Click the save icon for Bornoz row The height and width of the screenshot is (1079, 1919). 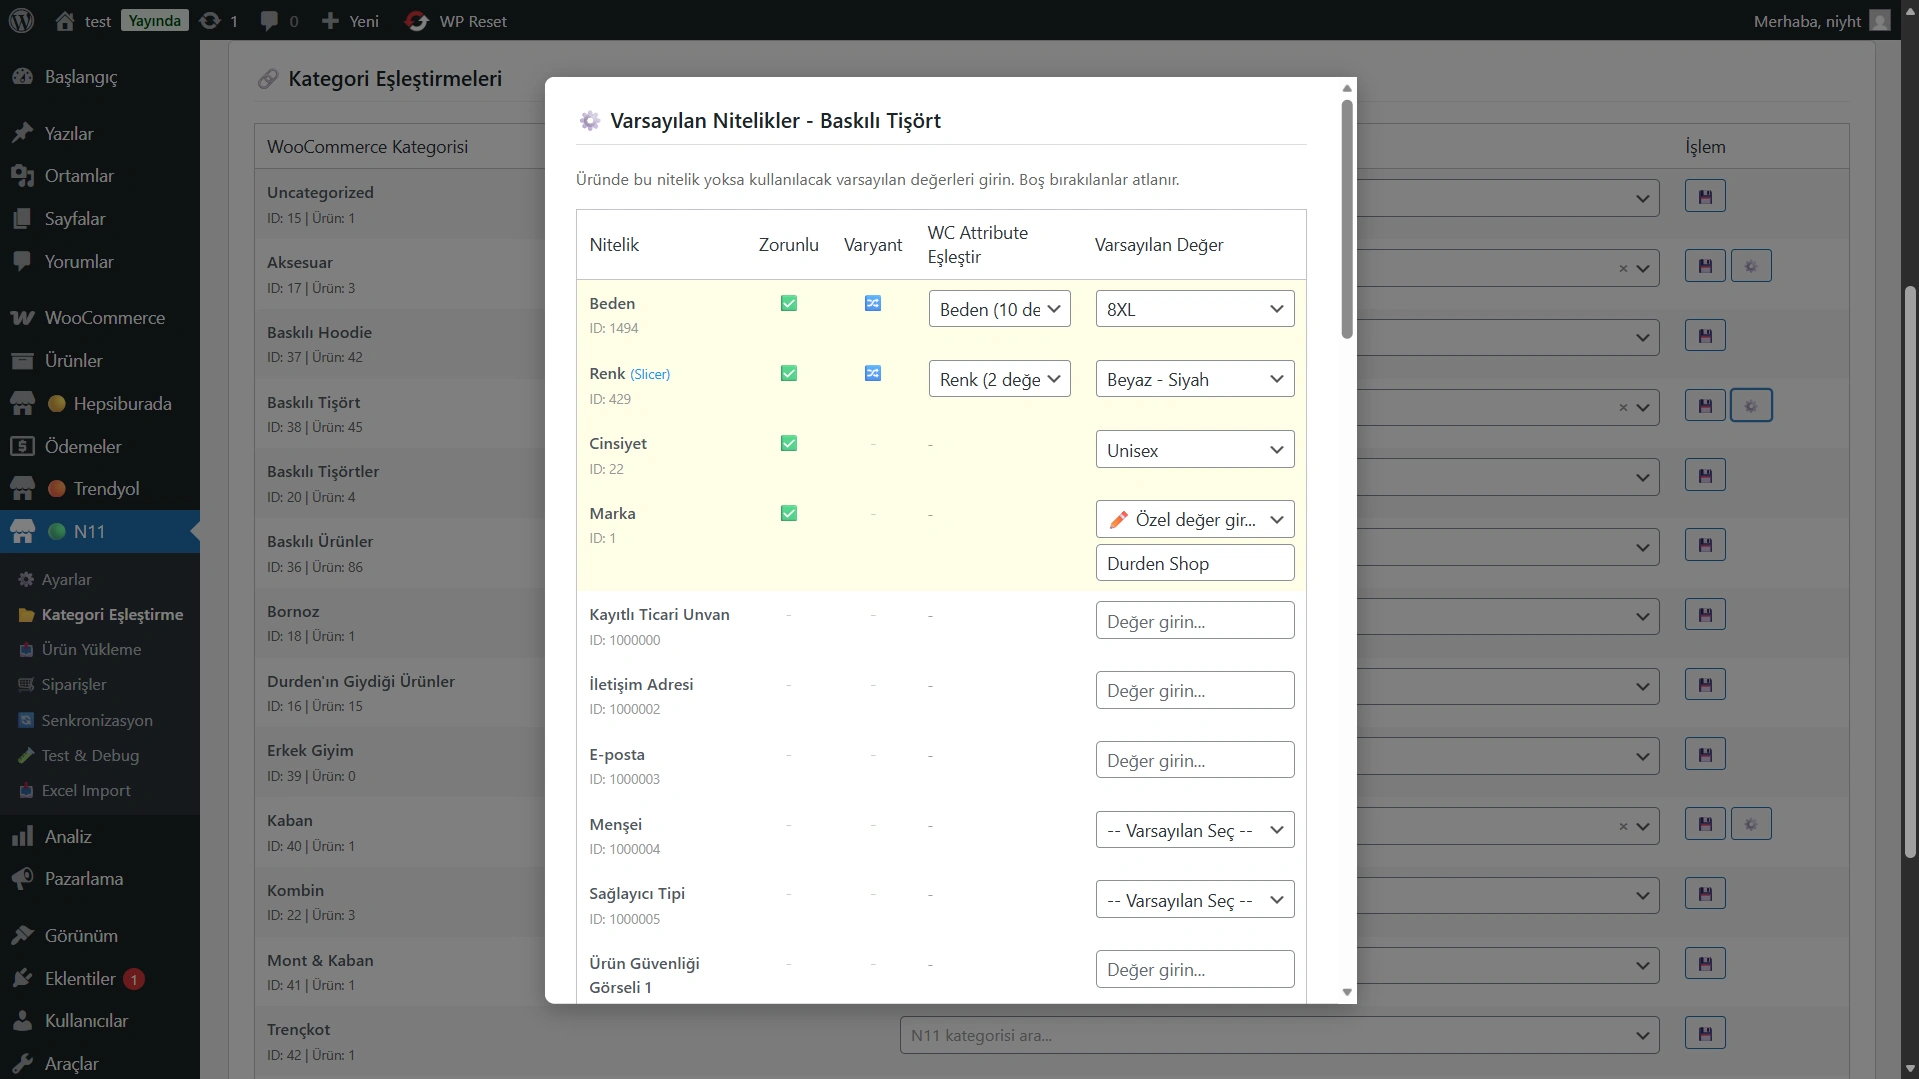tap(1705, 615)
